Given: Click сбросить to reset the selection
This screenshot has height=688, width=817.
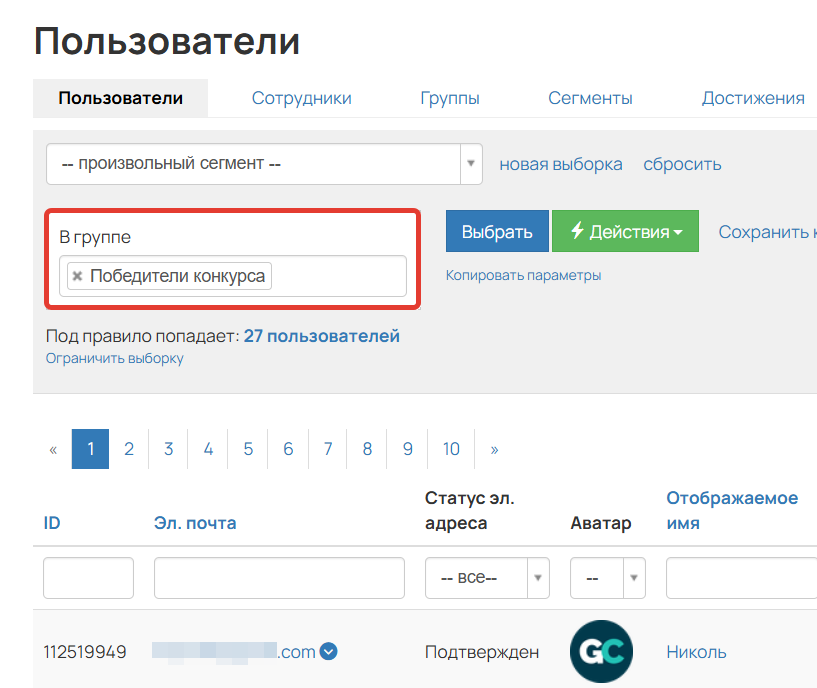Looking at the screenshot, I should [x=682, y=164].
